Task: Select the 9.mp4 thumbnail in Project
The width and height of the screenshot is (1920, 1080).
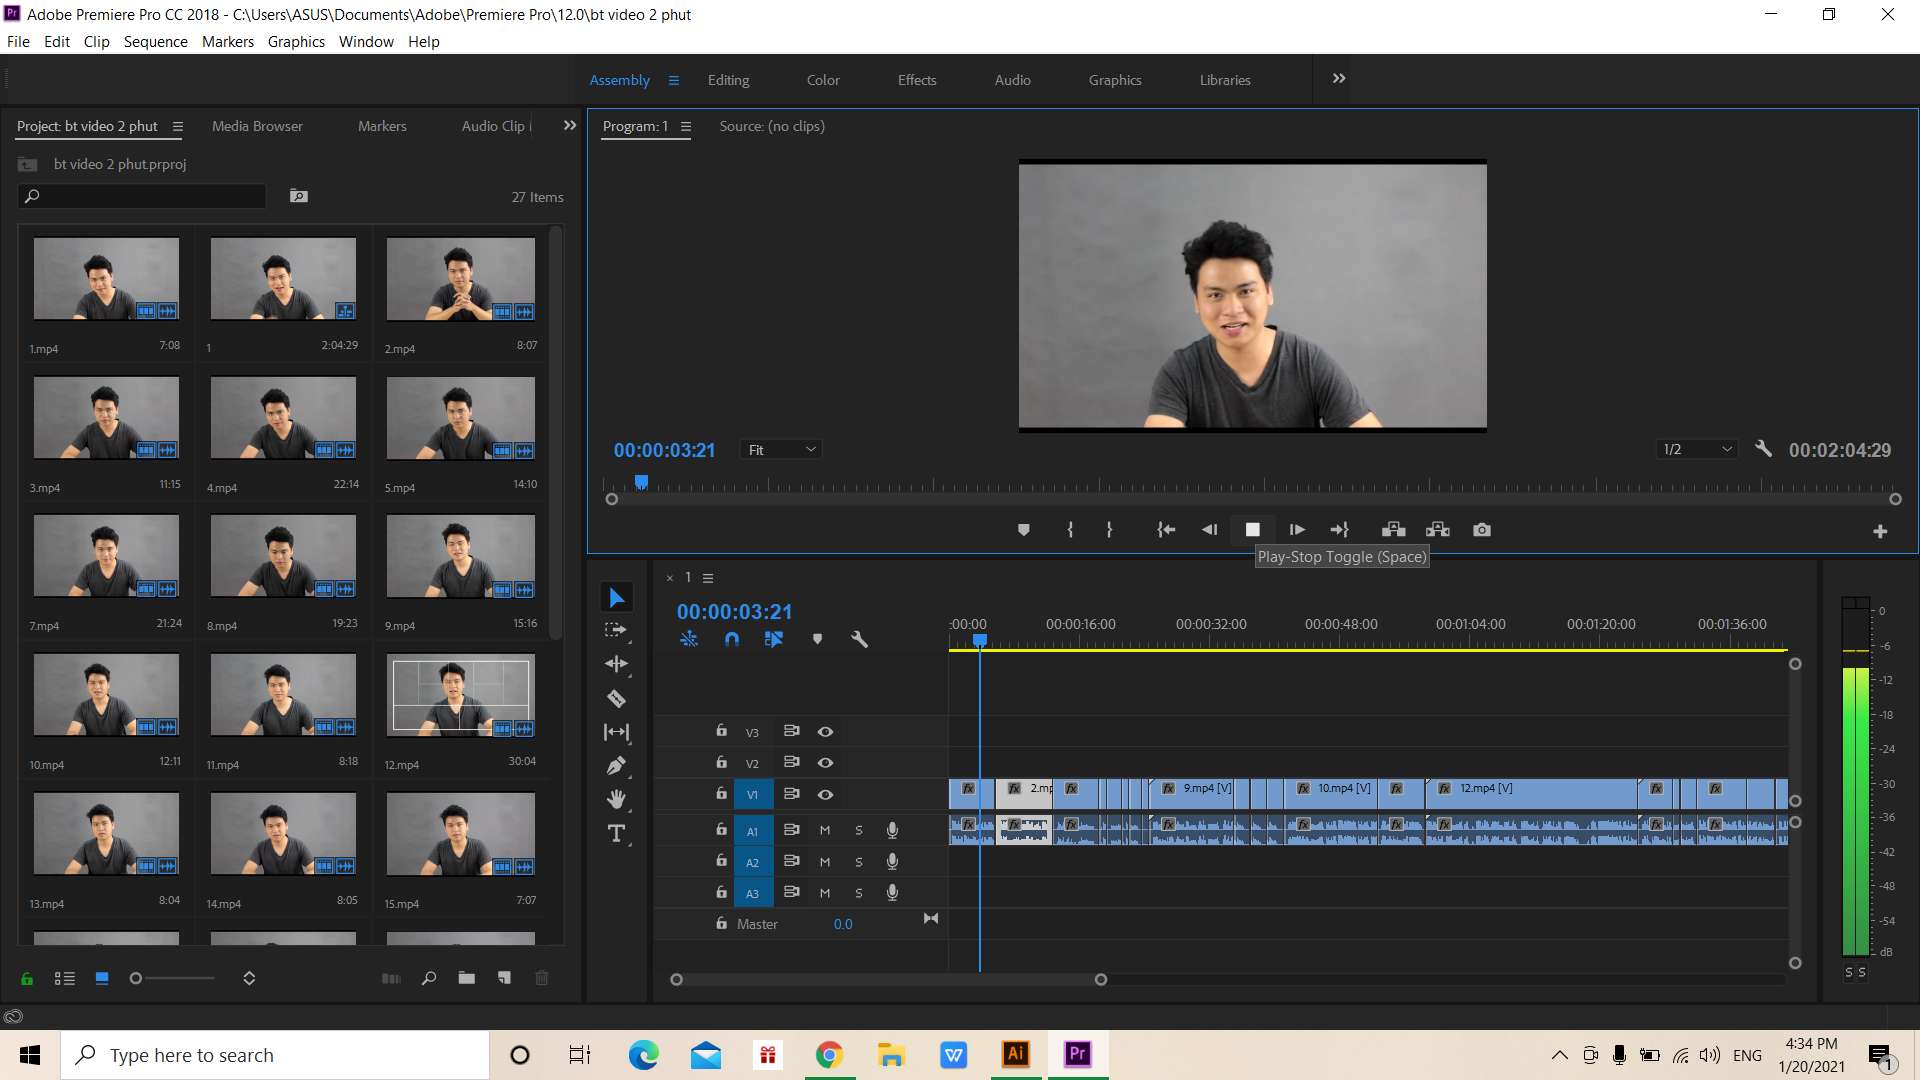Action: point(461,557)
